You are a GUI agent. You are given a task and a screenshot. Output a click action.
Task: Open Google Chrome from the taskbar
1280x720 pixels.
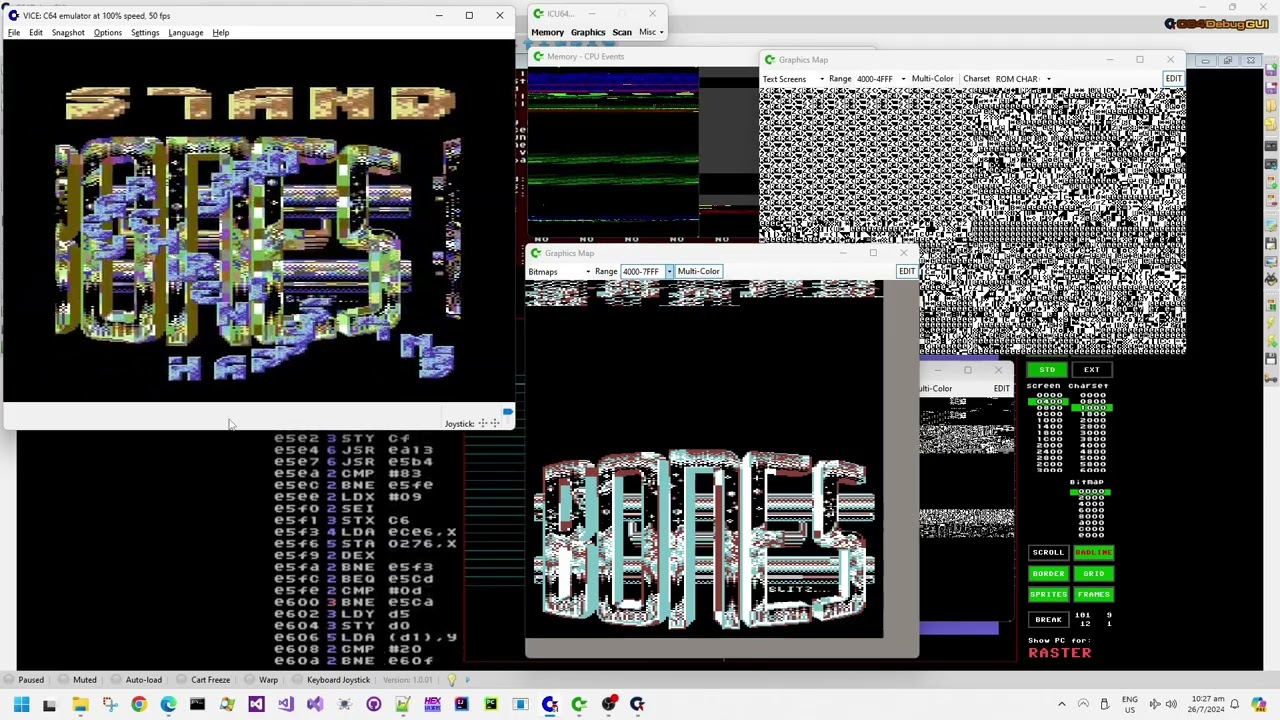pos(138,704)
